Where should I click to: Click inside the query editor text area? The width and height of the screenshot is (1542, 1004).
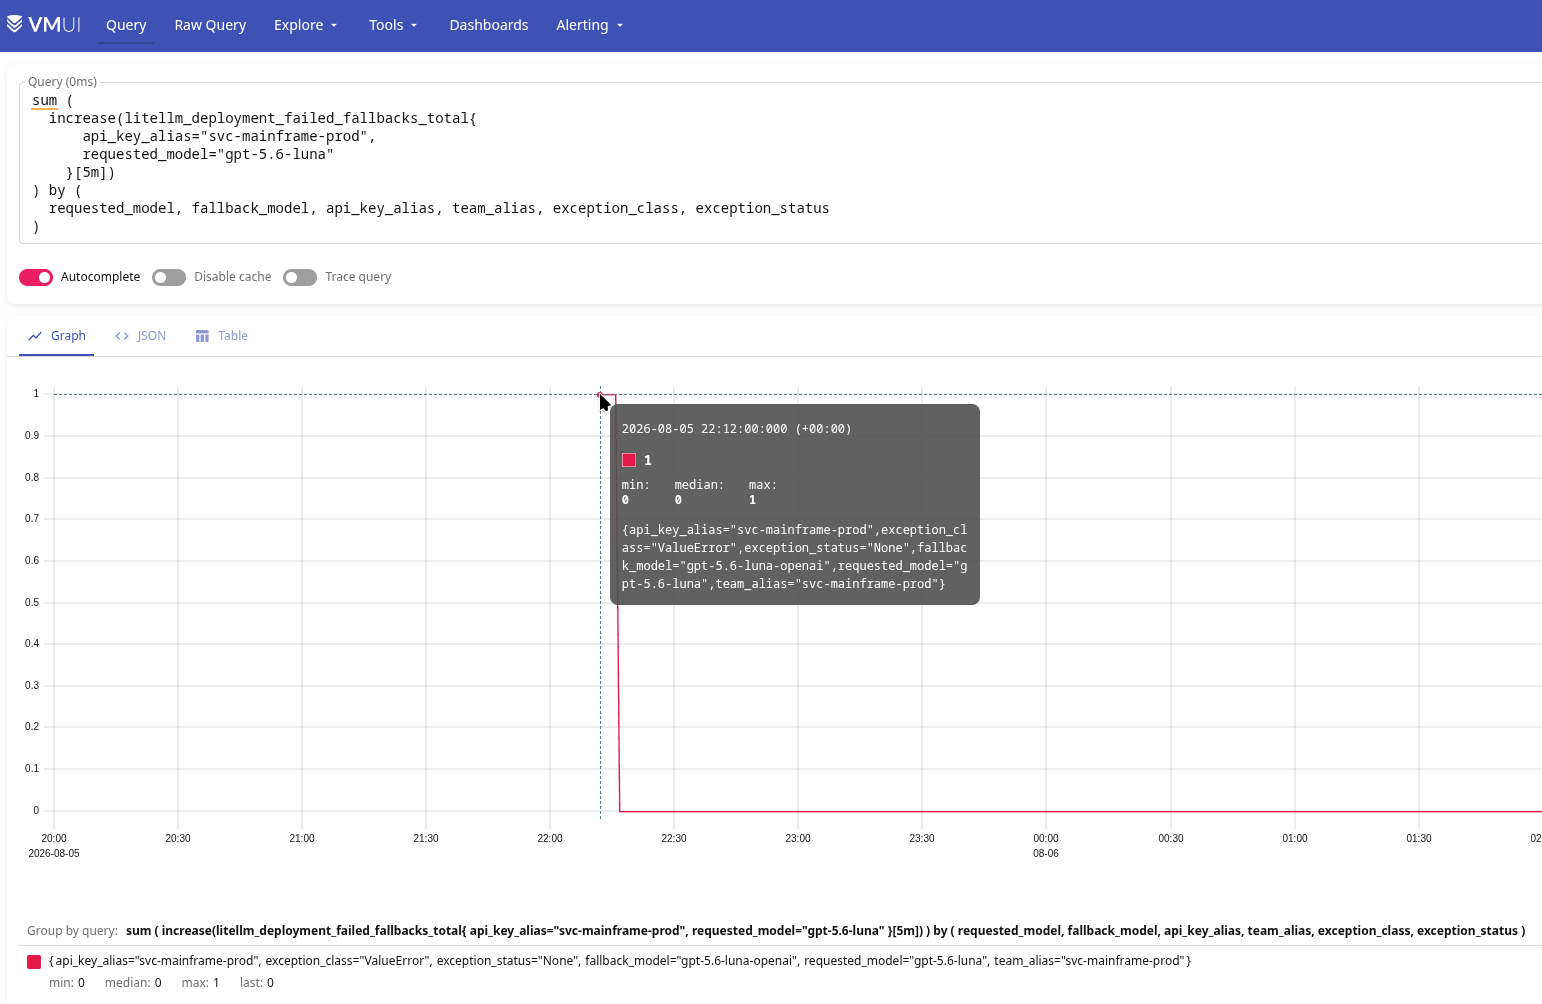coord(780,163)
